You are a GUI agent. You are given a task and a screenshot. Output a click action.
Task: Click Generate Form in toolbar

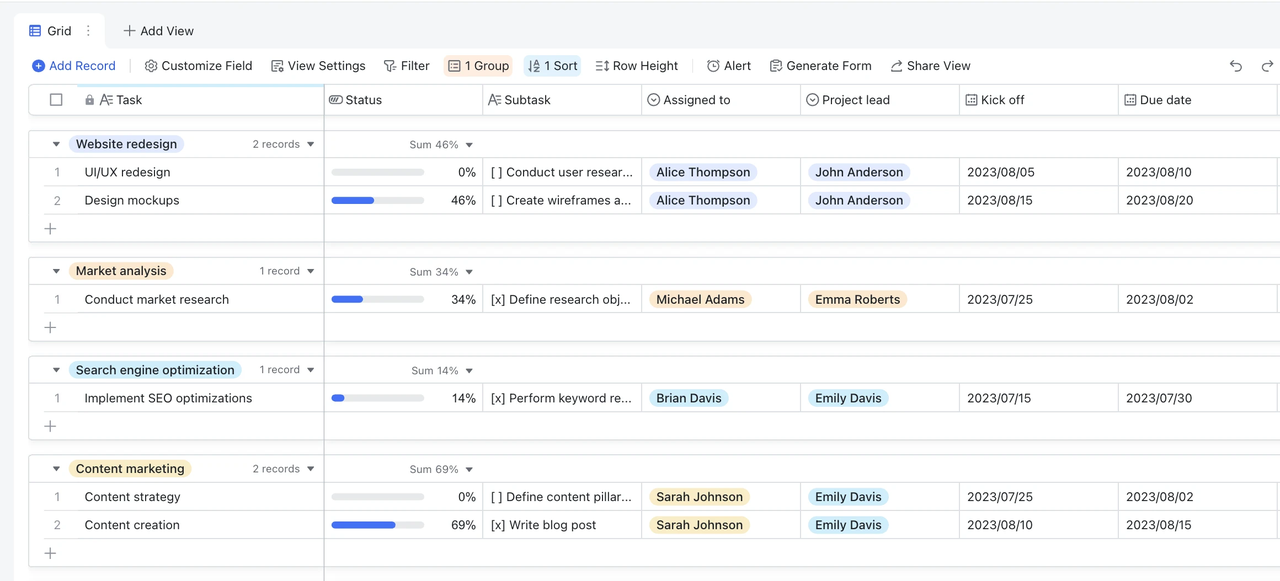pos(820,66)
